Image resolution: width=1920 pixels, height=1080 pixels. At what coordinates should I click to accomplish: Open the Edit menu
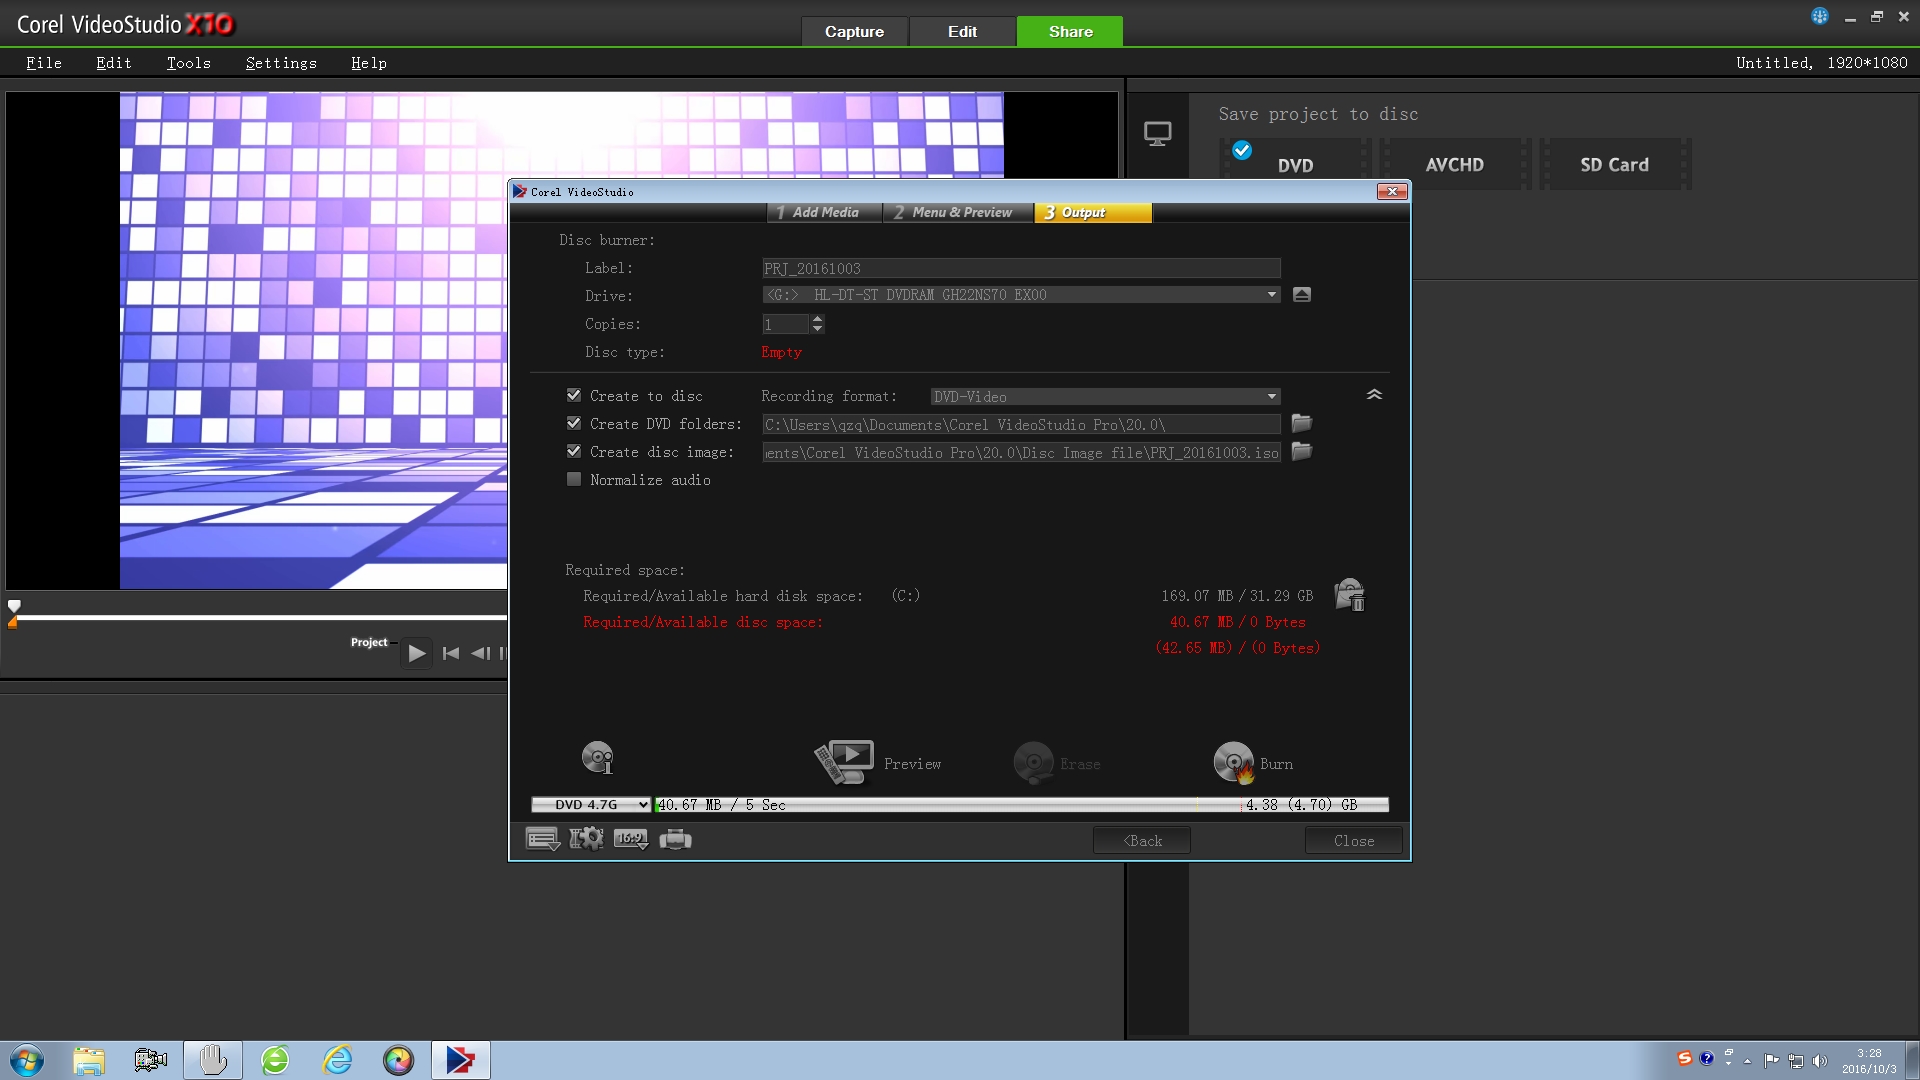click(x=114, y=63)
